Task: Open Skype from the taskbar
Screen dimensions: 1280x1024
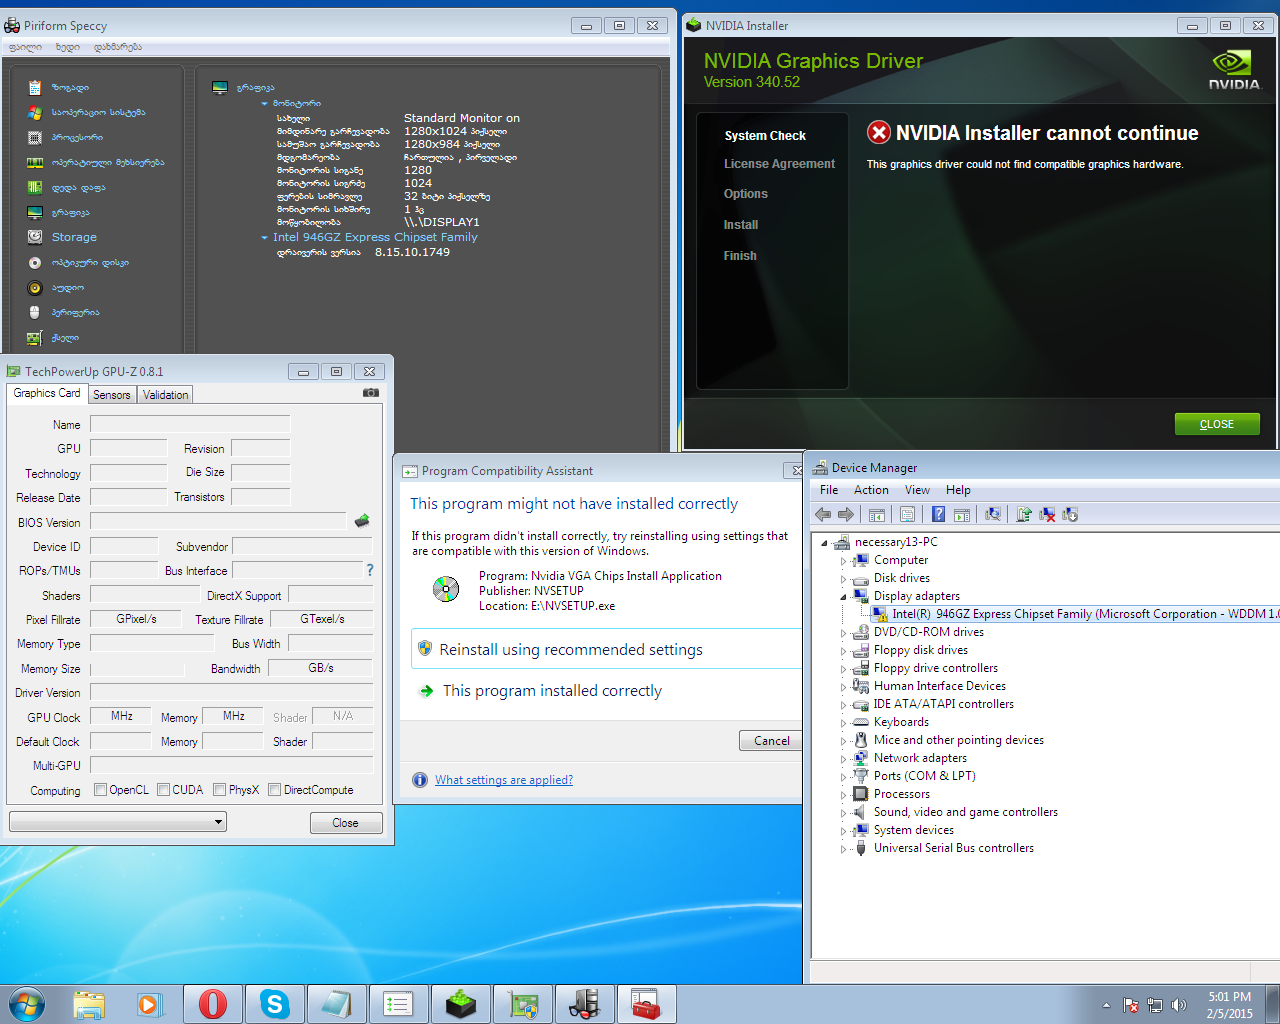Action: tap(274, 1004)
